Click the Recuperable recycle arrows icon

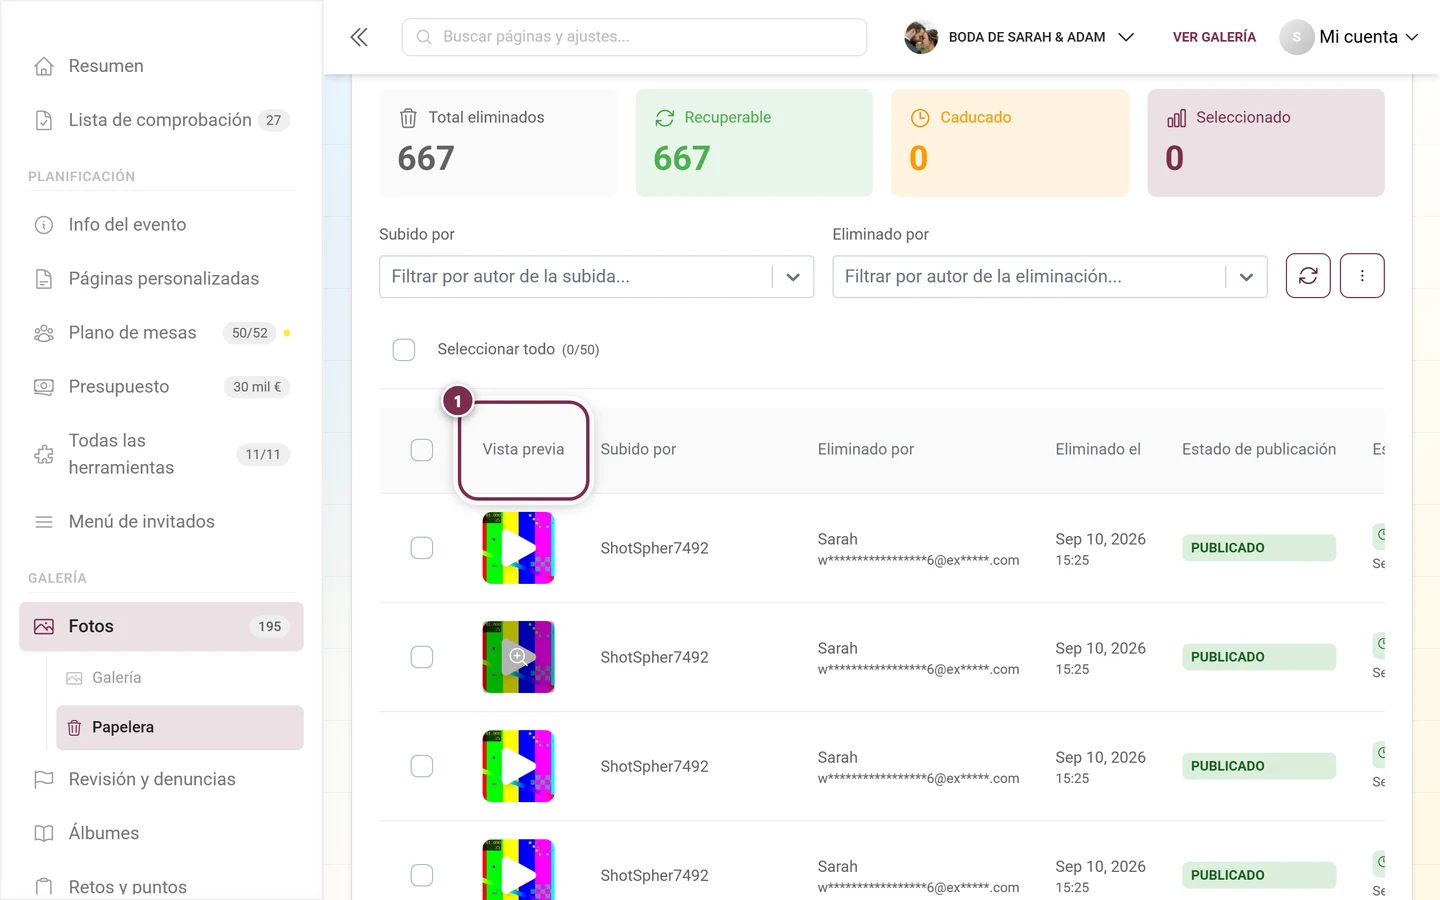665,118
